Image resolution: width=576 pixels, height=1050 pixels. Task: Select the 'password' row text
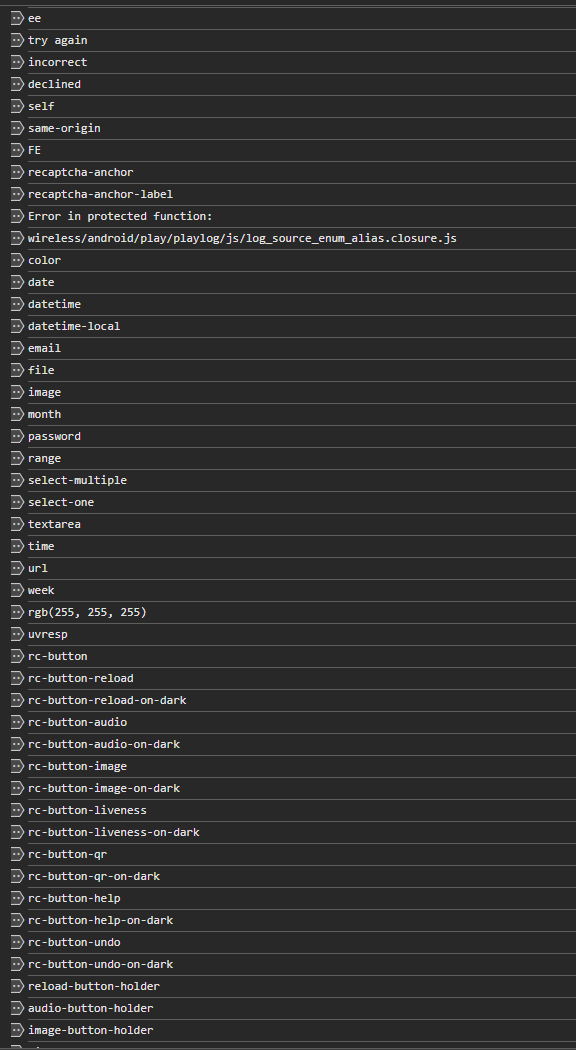coord(54,437)
